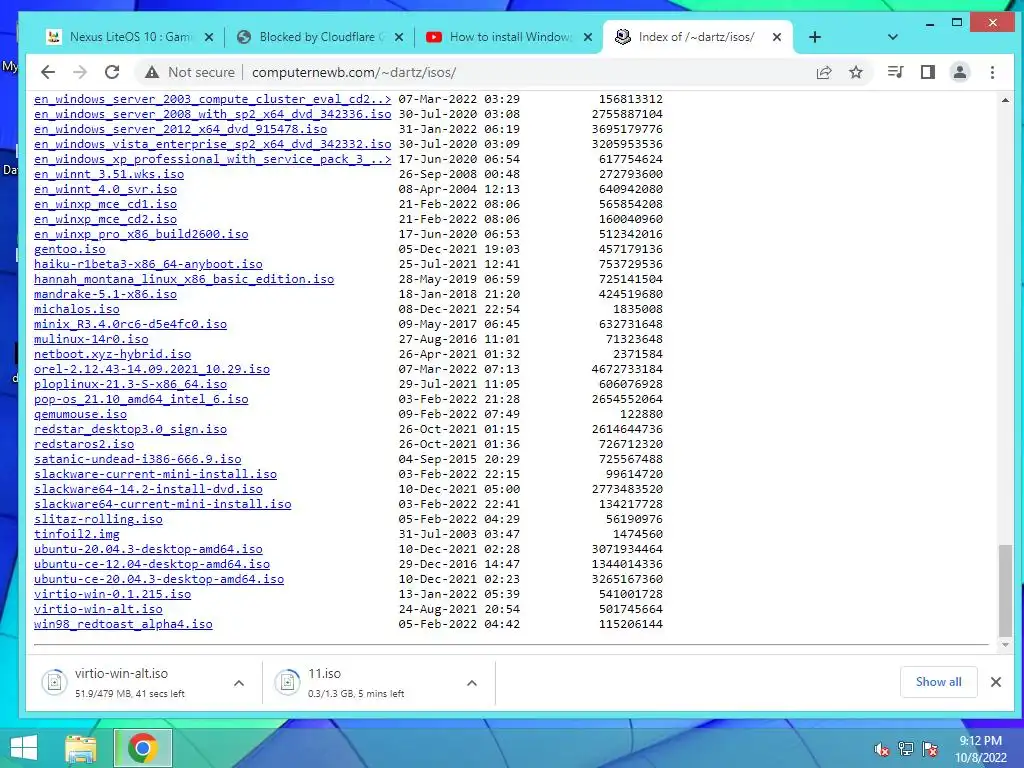Close the Index of /~dartz/isos/ tab
Image resolution: width=1024 pixels, height=768 pixels.
[x=776, y=37]
